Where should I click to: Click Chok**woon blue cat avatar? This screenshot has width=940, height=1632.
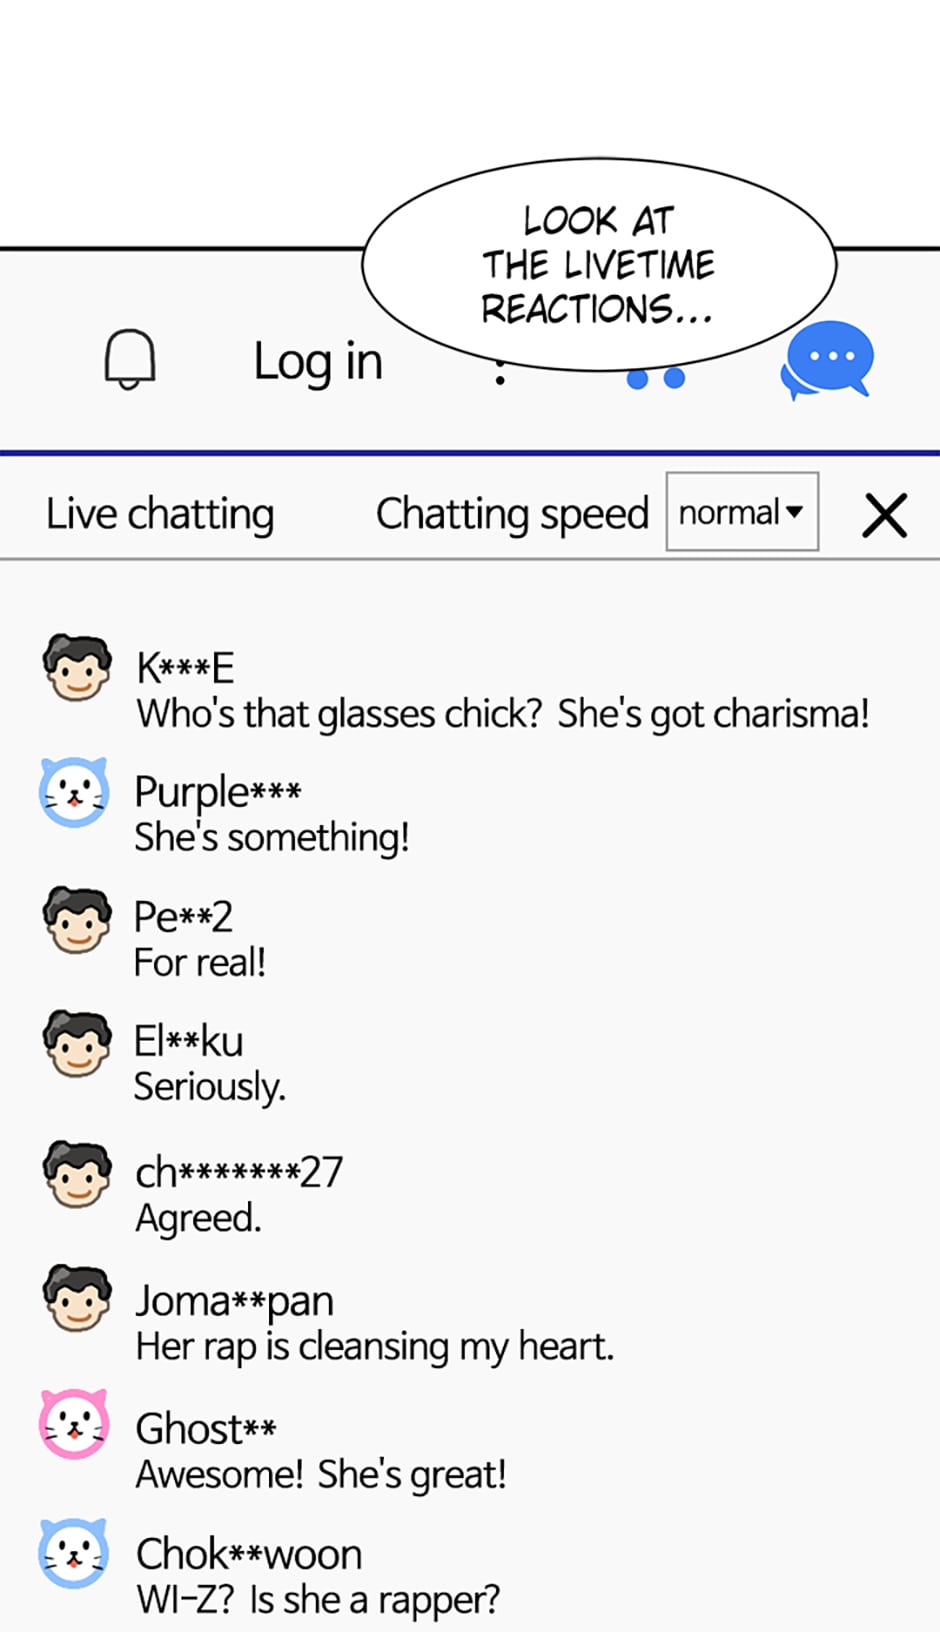74,1553
